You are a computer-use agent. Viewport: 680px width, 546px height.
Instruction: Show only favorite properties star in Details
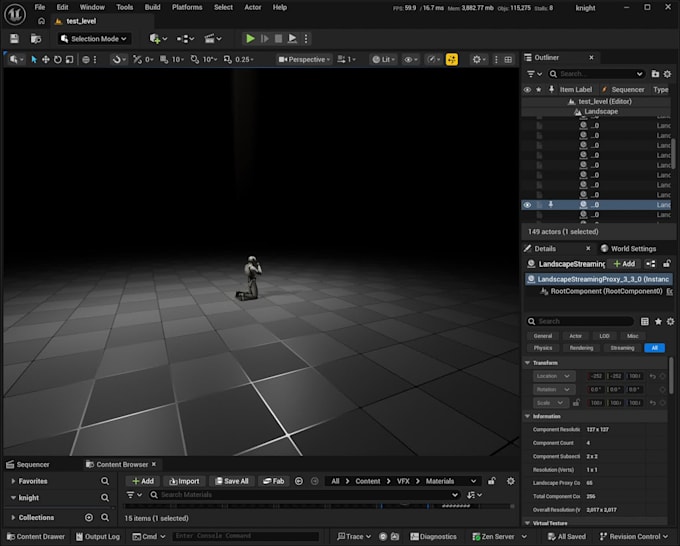pyautogui.click(x=658, y=321)
